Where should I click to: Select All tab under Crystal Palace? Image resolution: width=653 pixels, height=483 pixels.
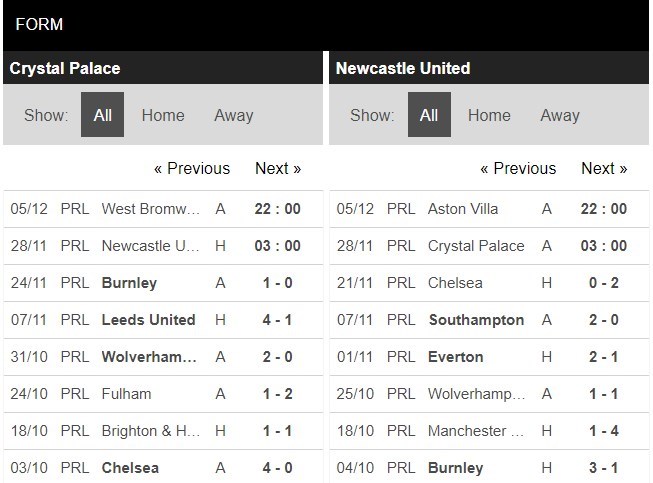(x=102, y=115)
